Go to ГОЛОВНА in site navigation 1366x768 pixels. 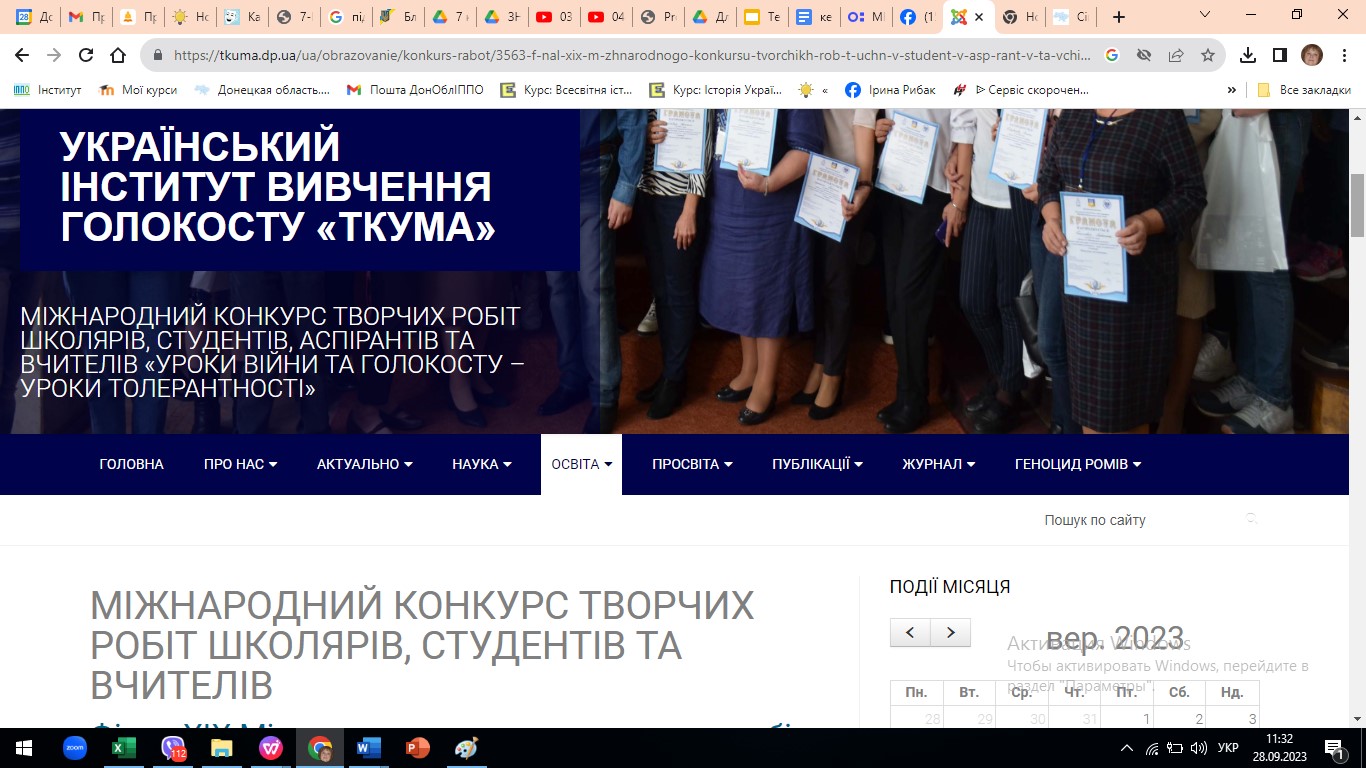131,464
